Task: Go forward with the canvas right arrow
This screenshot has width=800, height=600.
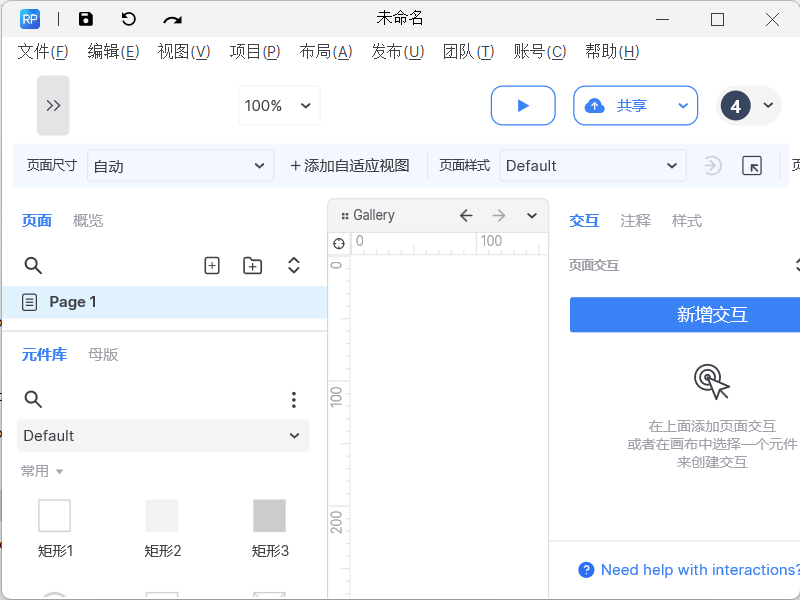Action: click(x=499, y=215)
